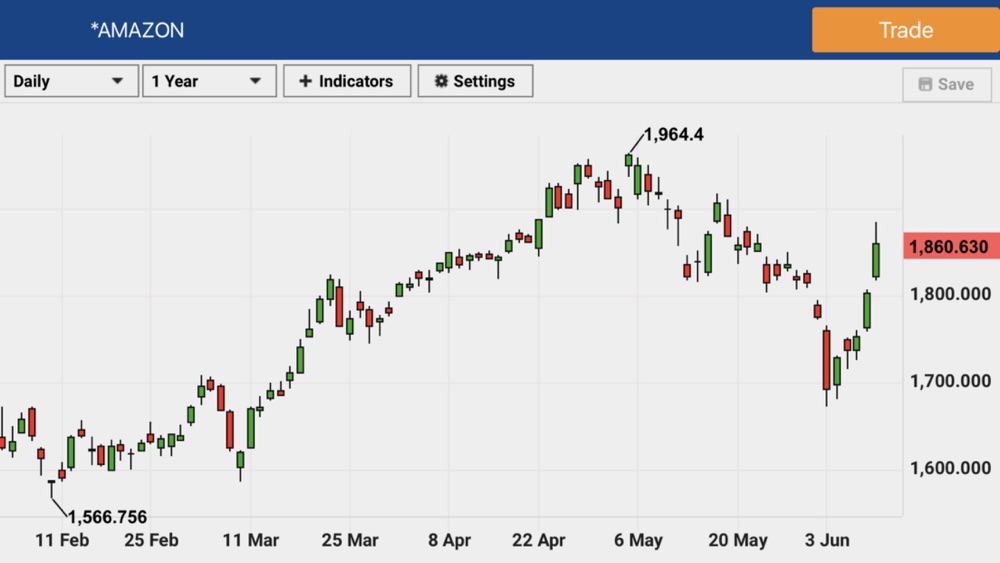
Task: Select the 11 Feb date axis label
Action: [61, 540]
